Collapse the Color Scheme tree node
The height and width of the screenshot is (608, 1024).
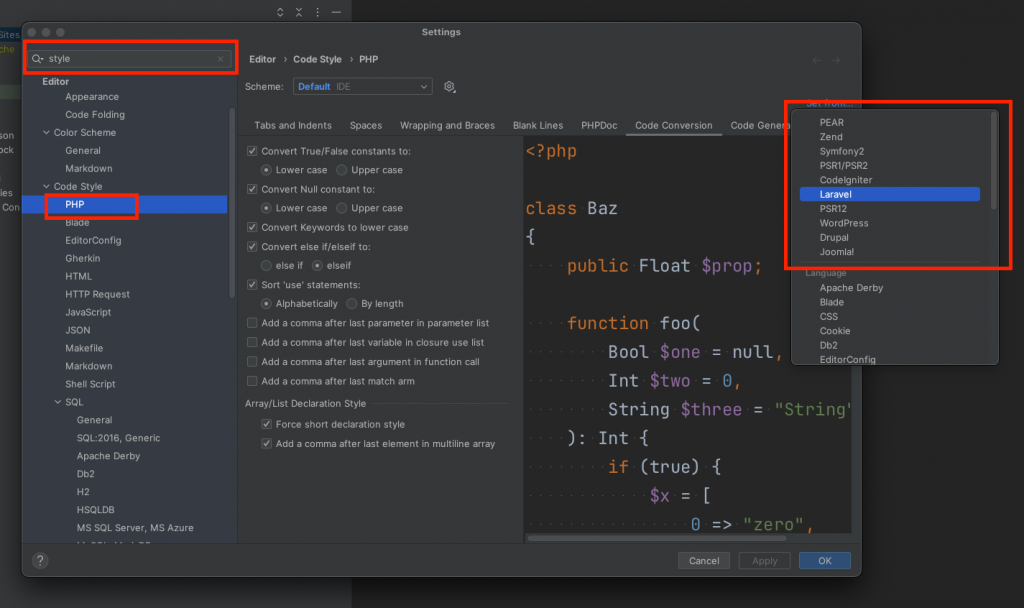pyautogui.click(x=46, y=133)
